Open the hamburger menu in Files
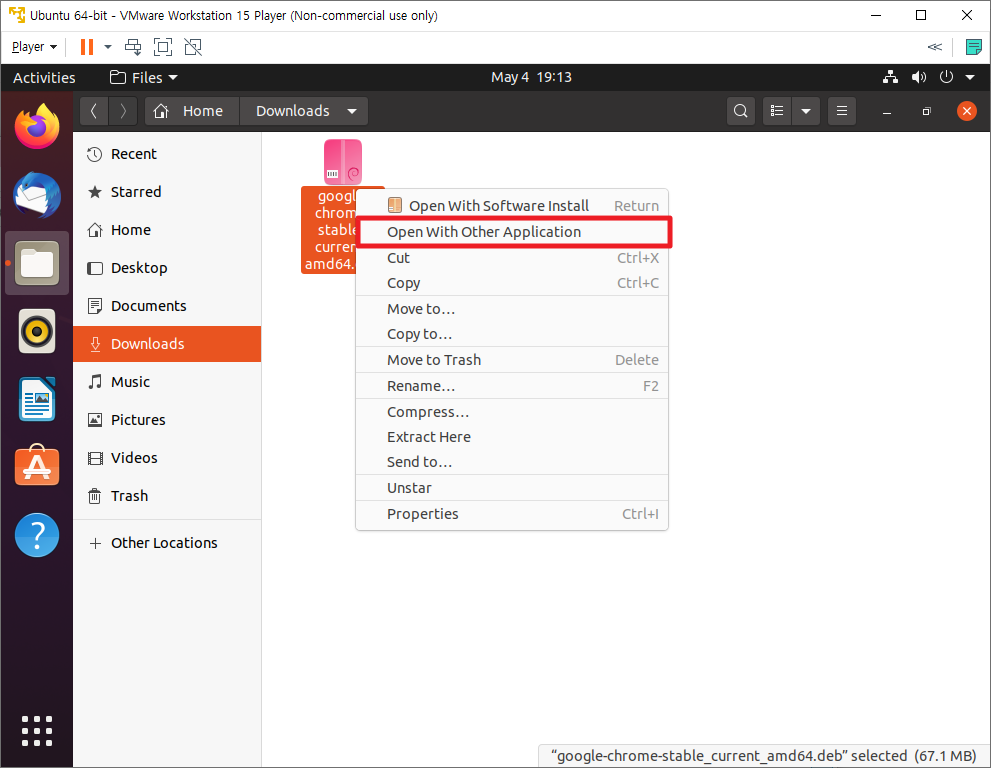 pos(842,111)
